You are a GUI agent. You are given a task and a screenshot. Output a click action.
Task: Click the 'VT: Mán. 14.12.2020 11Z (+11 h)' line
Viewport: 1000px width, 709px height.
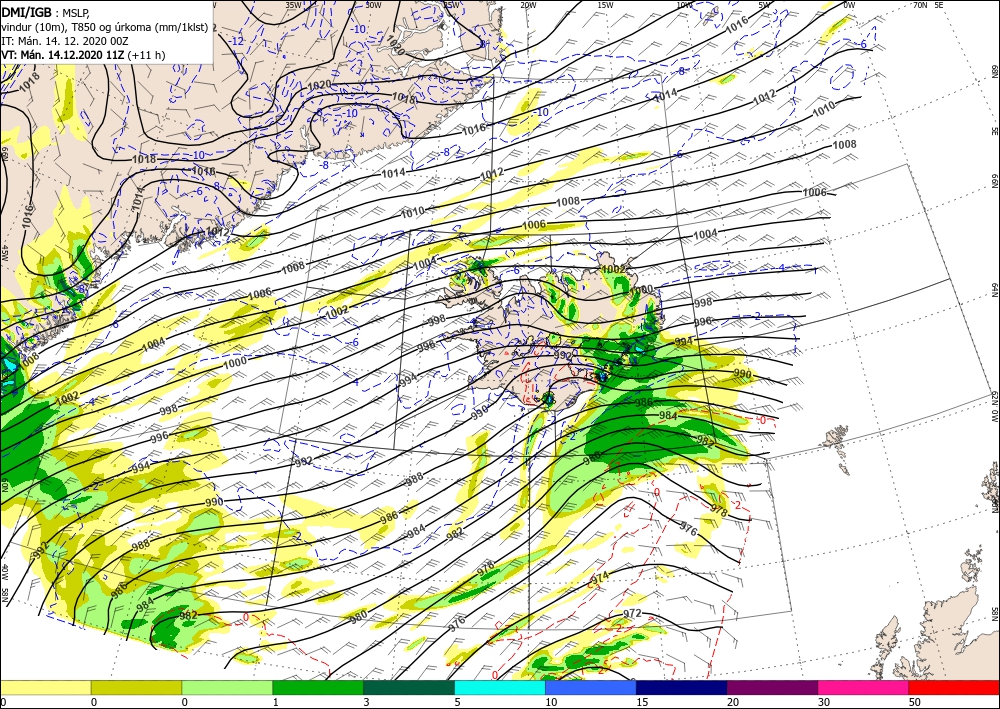(83, 55)
